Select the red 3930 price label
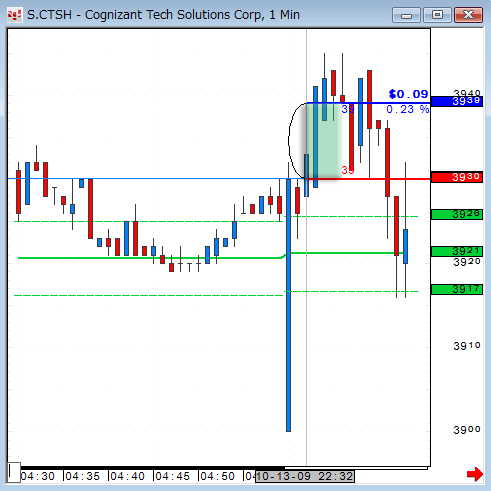The width and height of the screenshot is (491, 491). 457,177
